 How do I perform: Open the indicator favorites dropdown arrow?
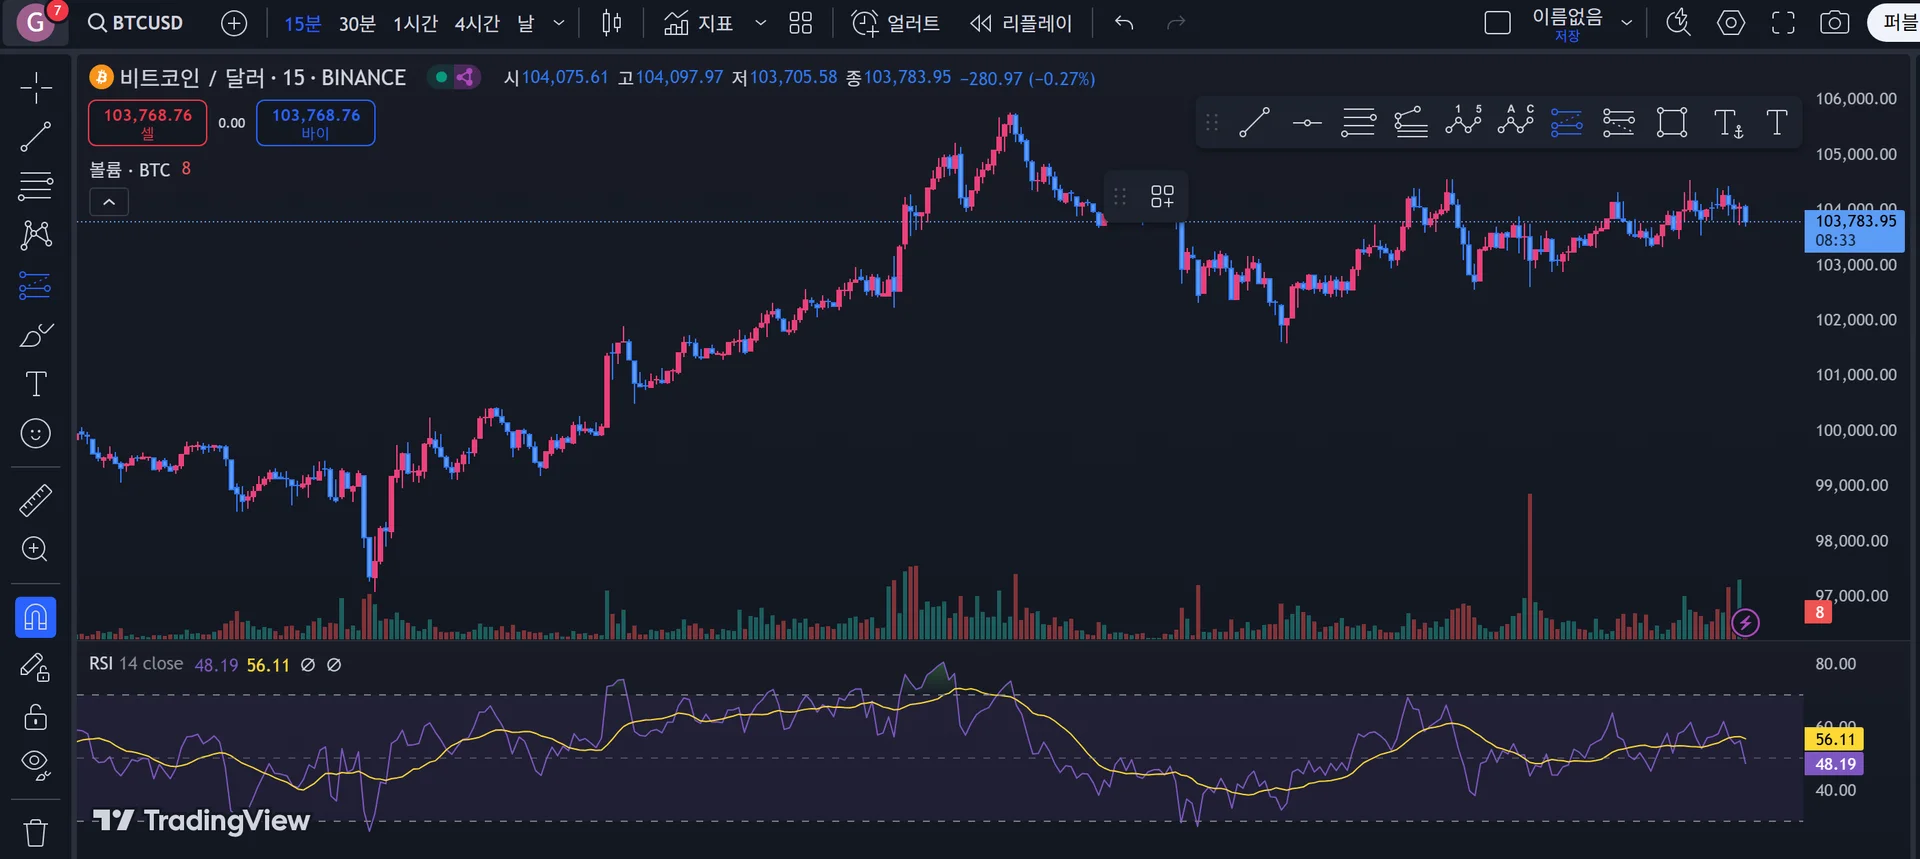[x=760, y=23]
